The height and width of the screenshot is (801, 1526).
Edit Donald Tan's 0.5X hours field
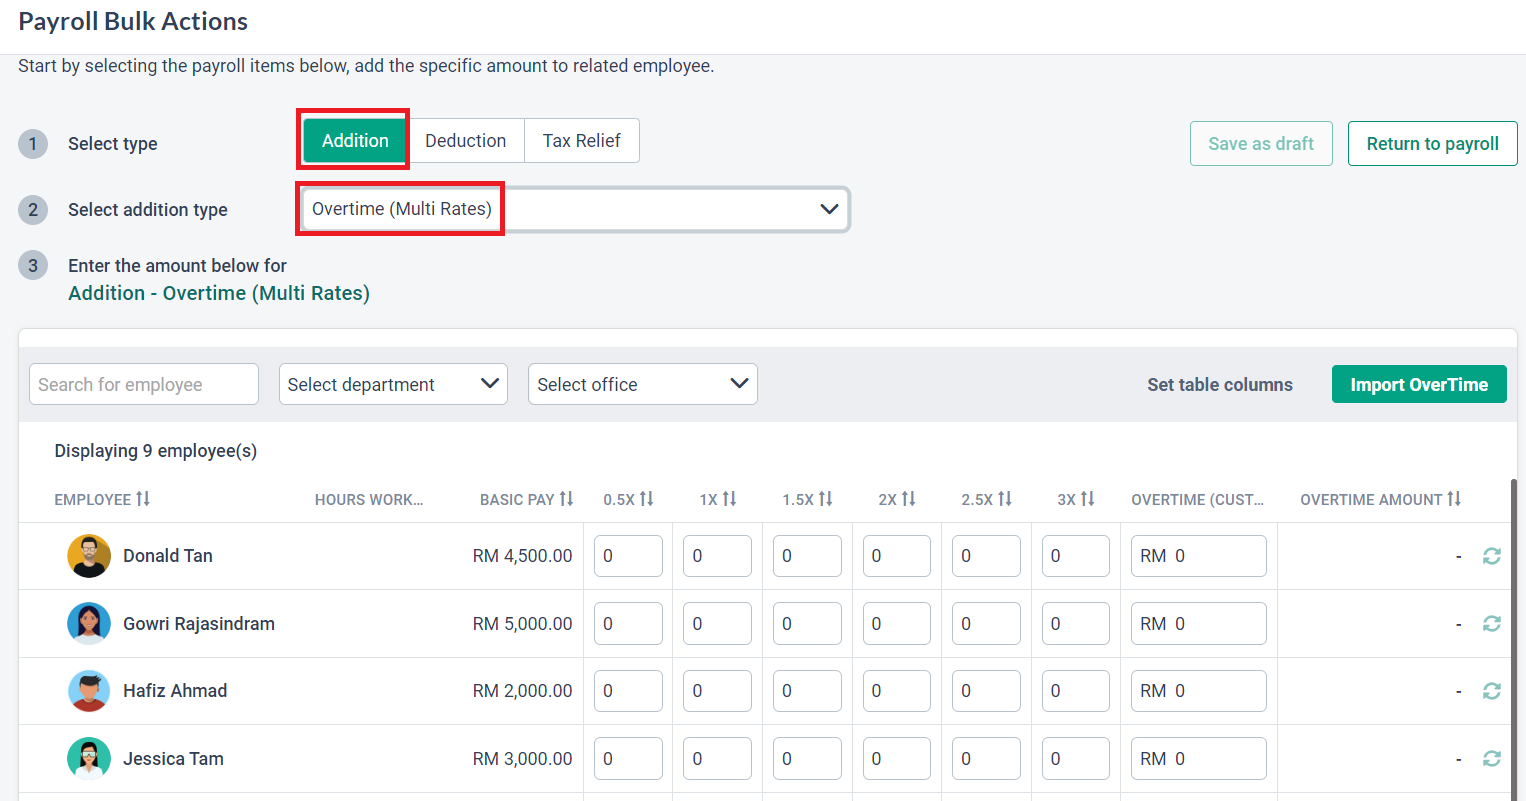point(628,556)
